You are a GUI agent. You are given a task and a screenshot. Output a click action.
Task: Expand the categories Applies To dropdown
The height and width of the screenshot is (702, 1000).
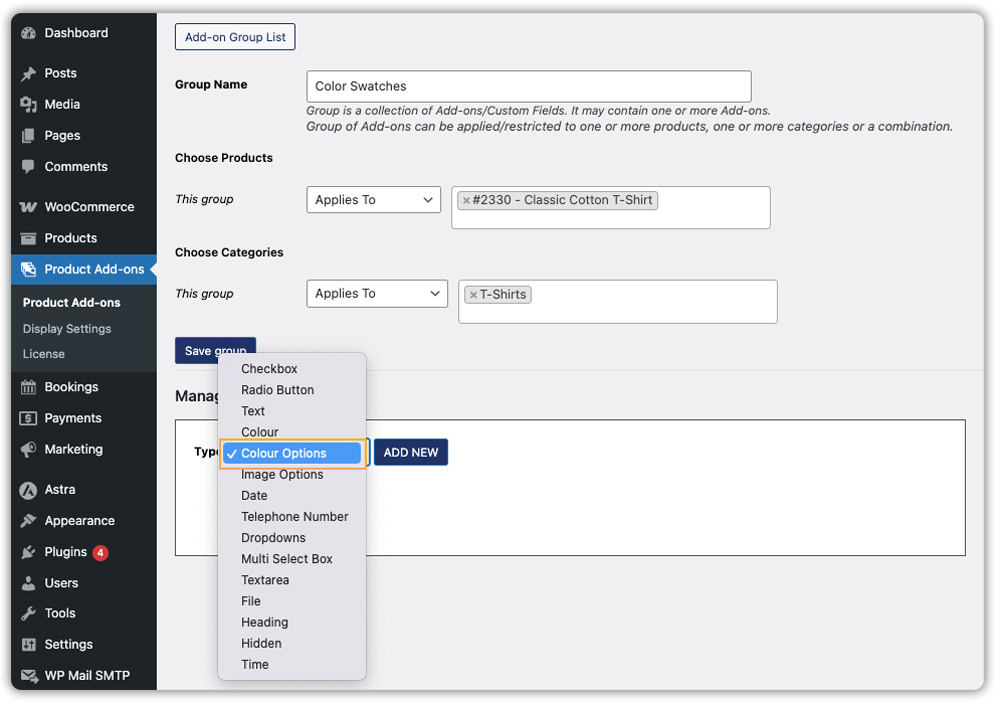pos(376,294)
